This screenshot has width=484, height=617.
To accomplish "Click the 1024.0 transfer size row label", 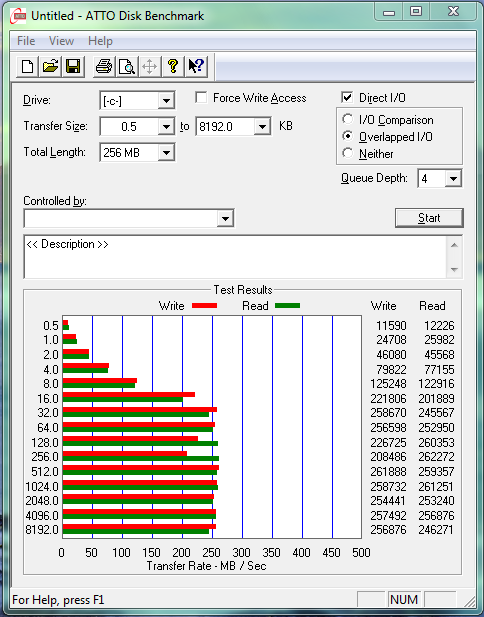I will tap(42, 487).
